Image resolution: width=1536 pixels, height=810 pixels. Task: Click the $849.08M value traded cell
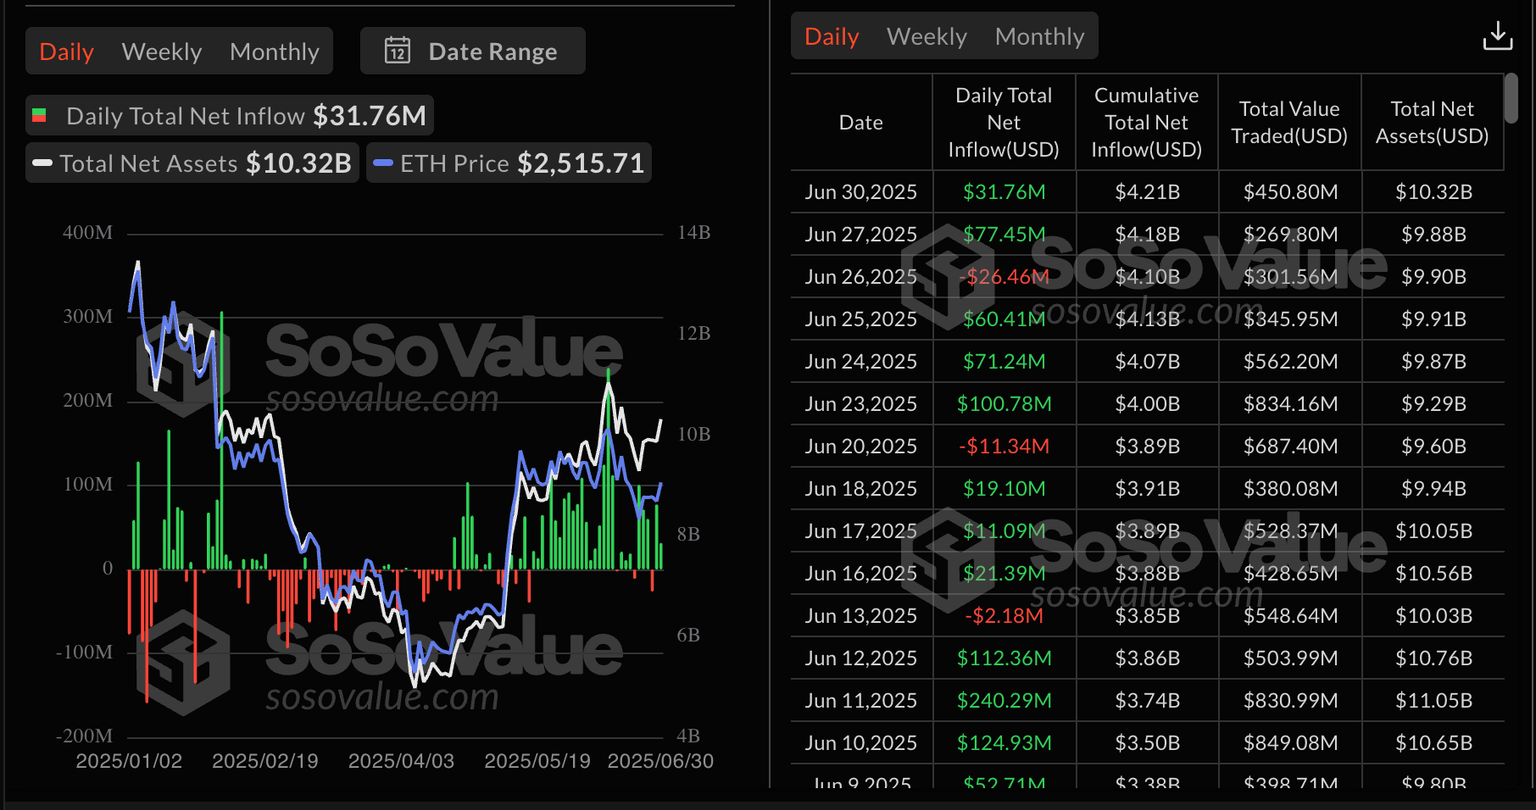pyautogui.click(x=1290, y=743)
